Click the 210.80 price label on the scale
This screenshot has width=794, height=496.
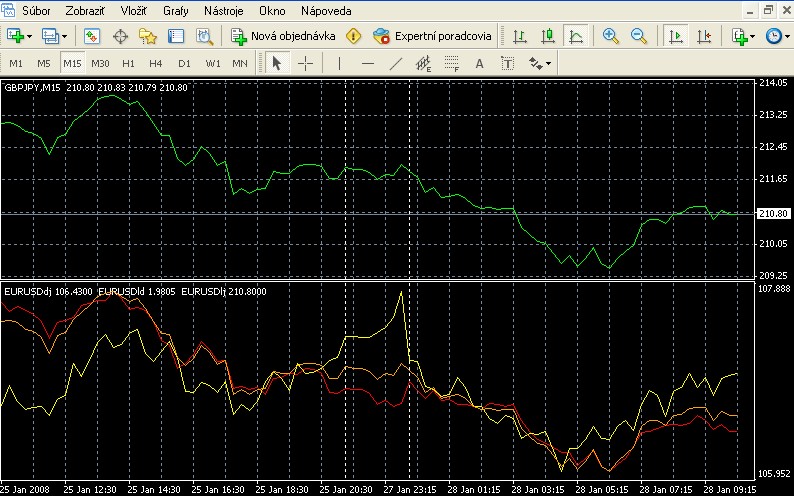(x=775, y=213)
